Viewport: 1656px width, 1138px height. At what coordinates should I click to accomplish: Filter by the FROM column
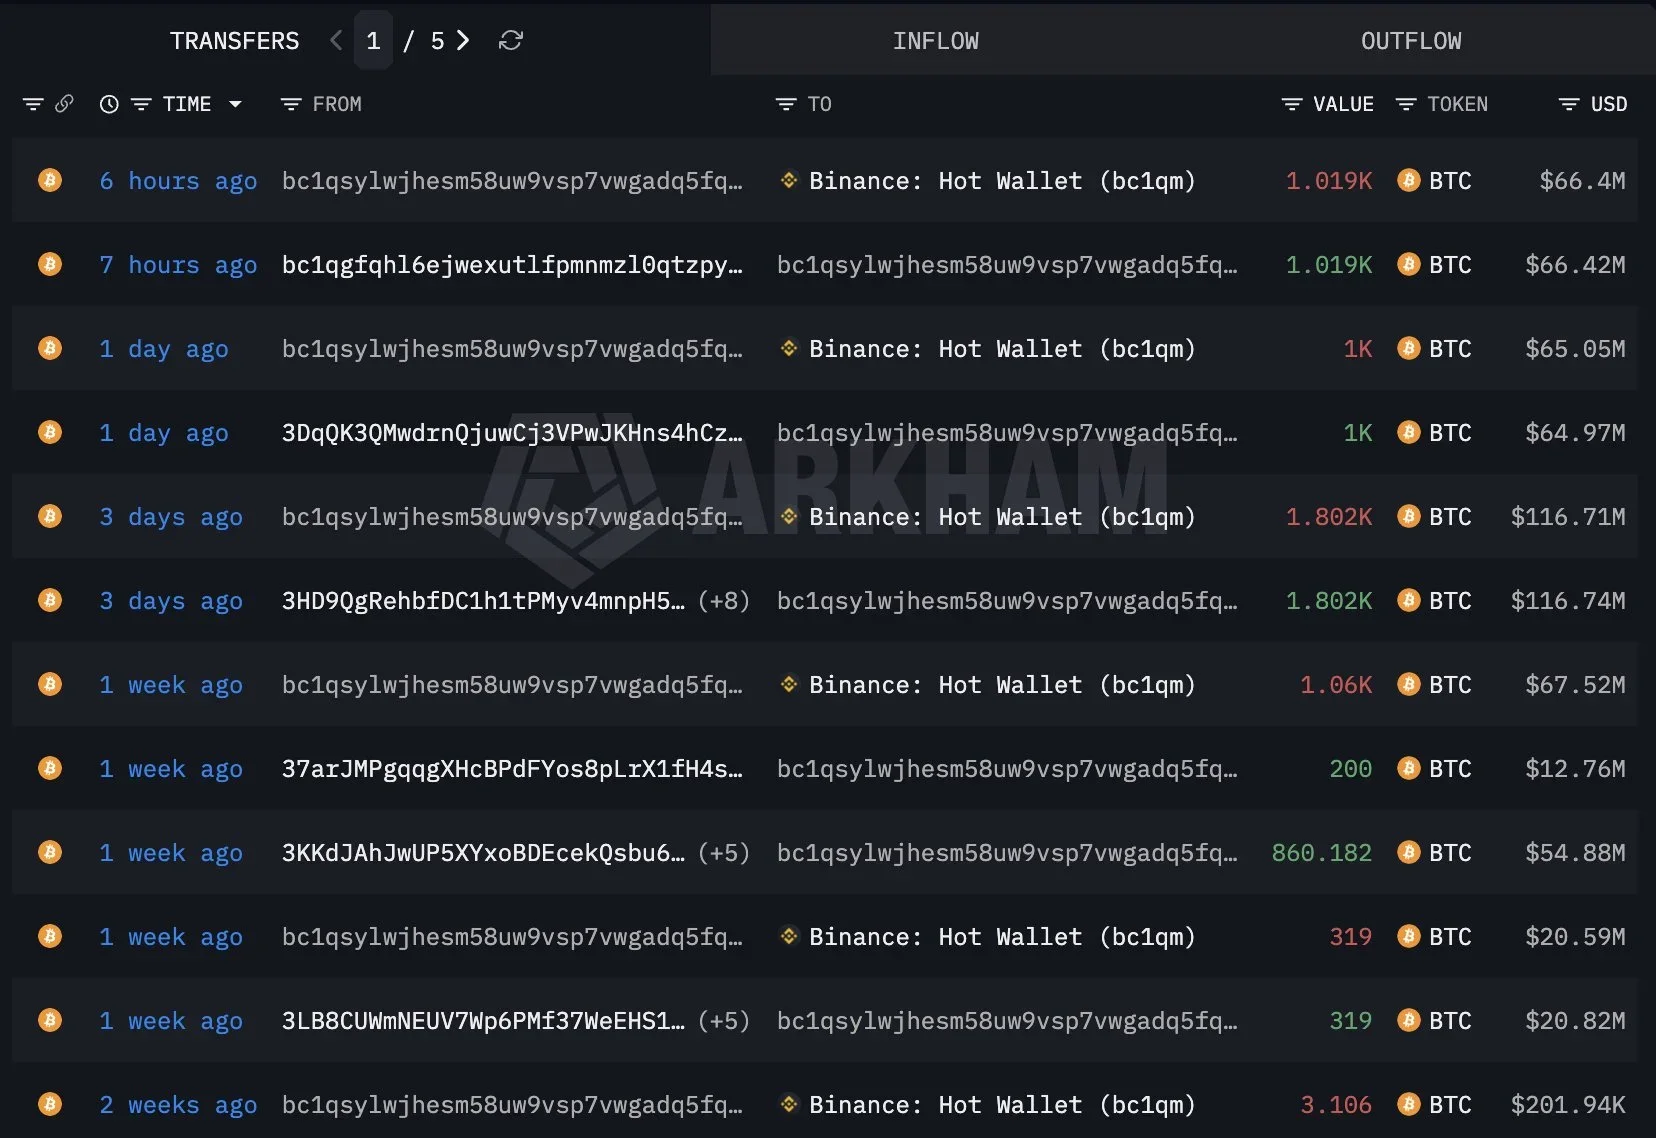click(291, 104)
